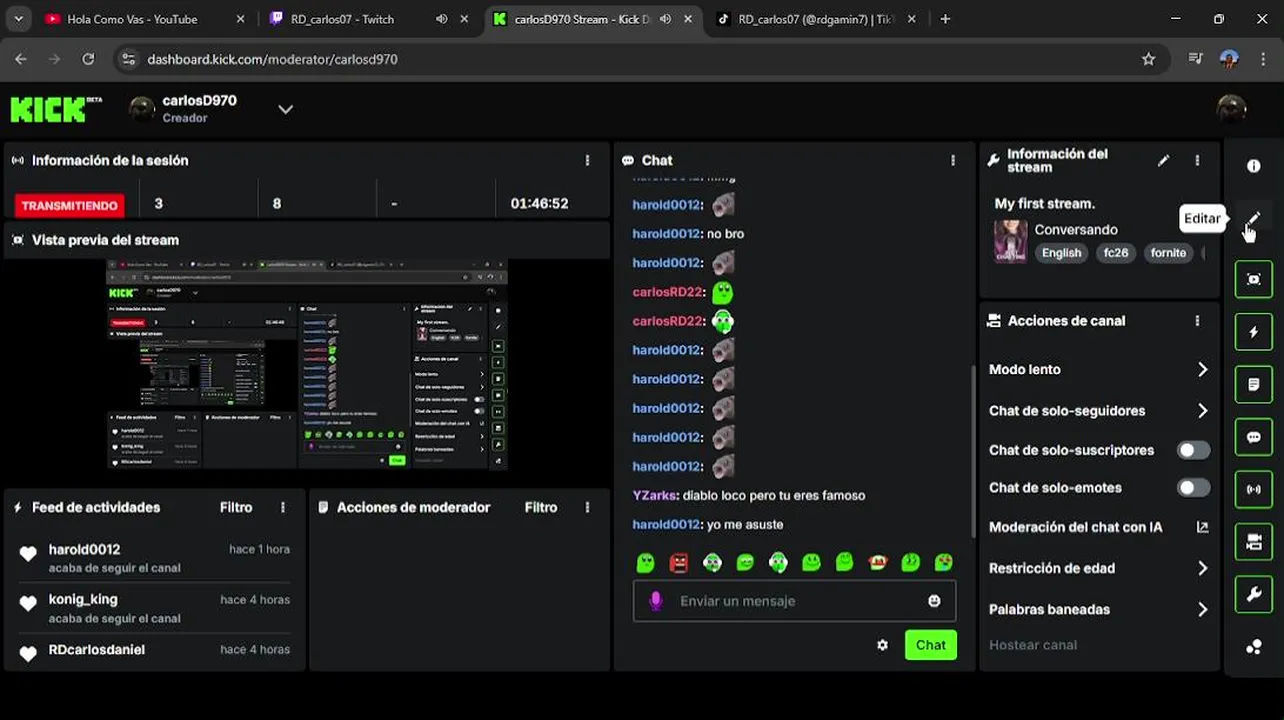Toggle the chat bubble sidebar icon
Image resolution: width=1284 pixels, height=720 pixels.
pyautogui.click(x=1253, y=437)
